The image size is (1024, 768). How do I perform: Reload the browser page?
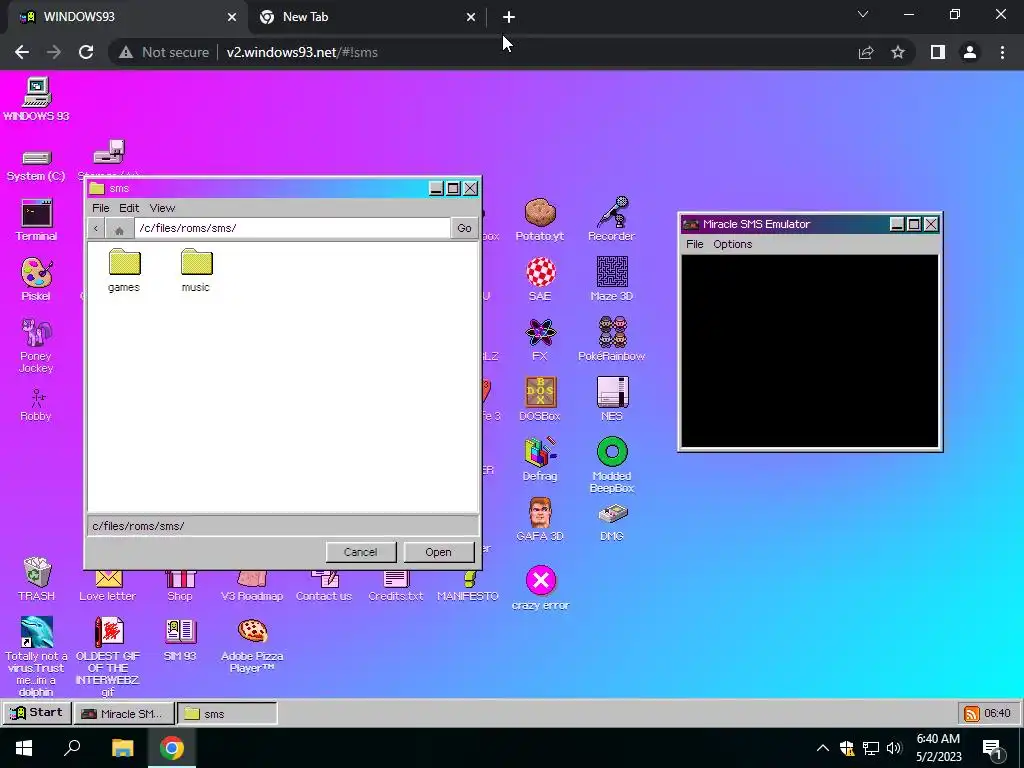tap(86, 52)
